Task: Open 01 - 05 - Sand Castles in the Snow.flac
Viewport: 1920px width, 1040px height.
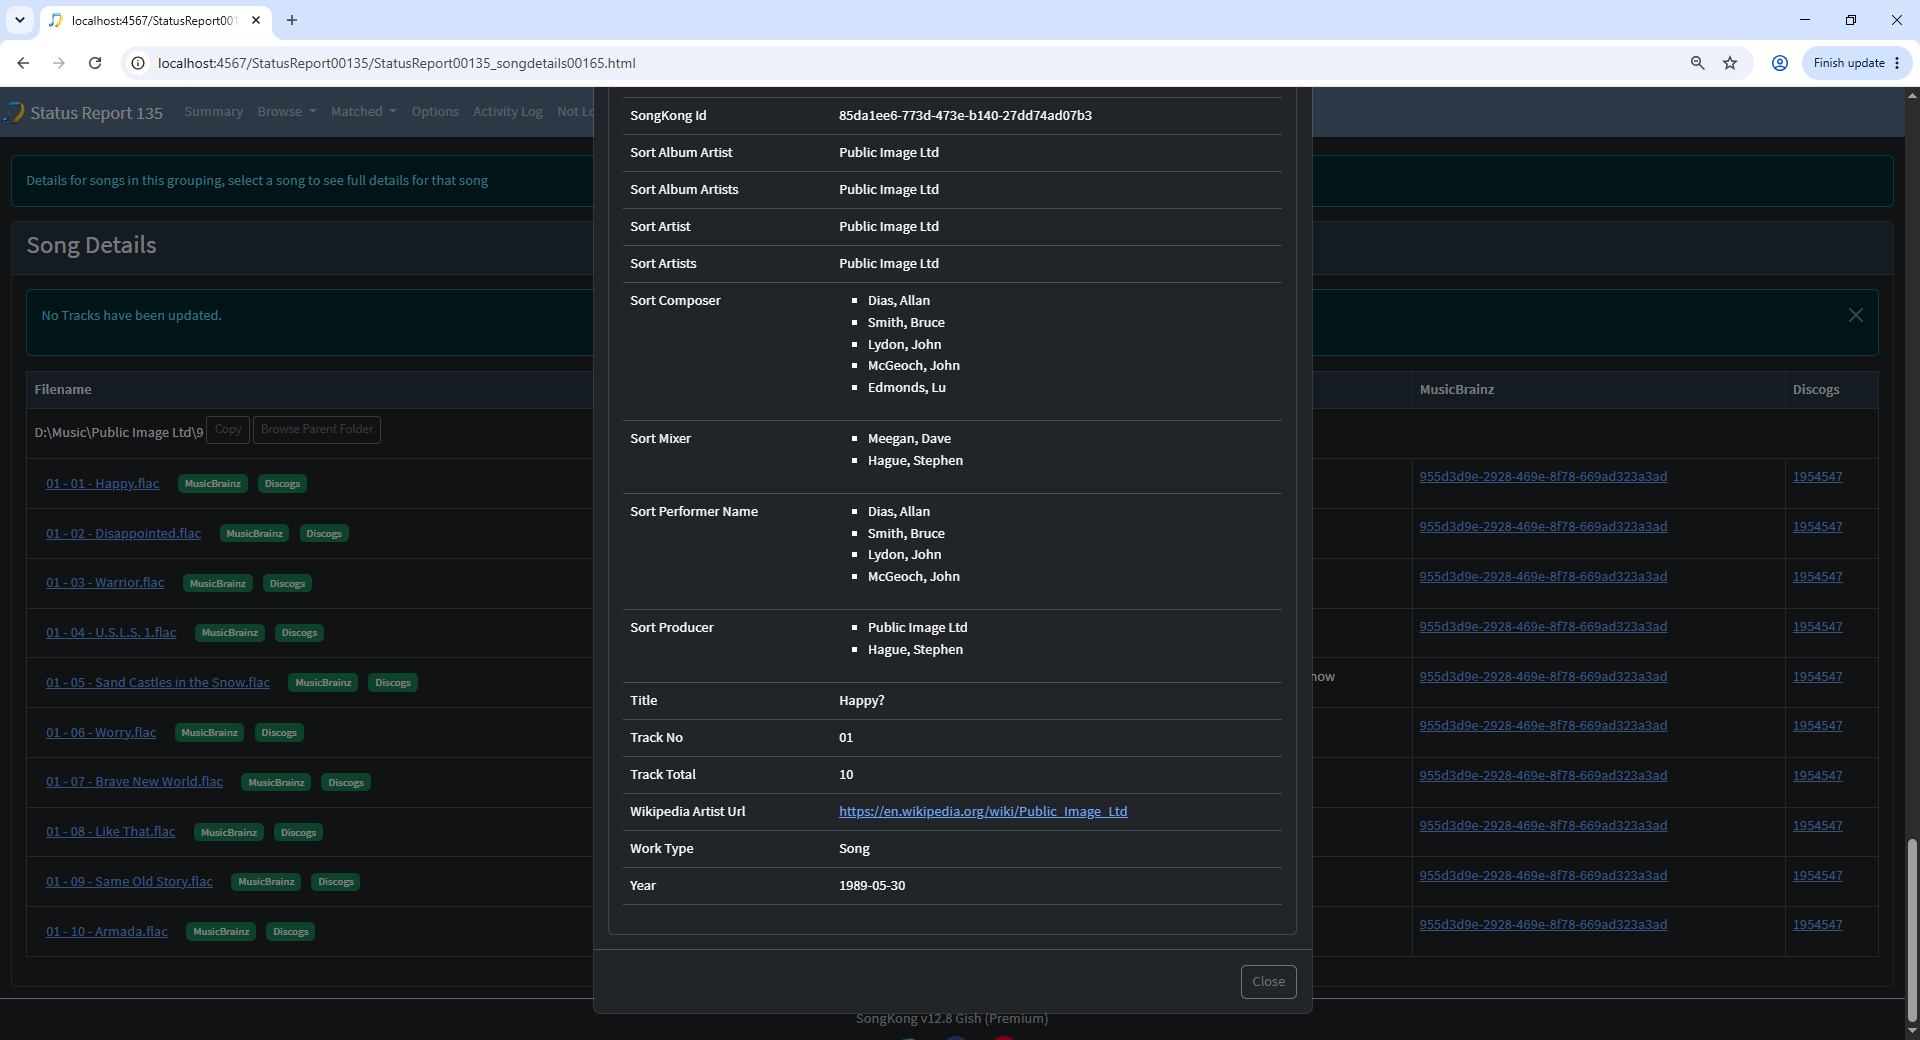Action: 158,683
